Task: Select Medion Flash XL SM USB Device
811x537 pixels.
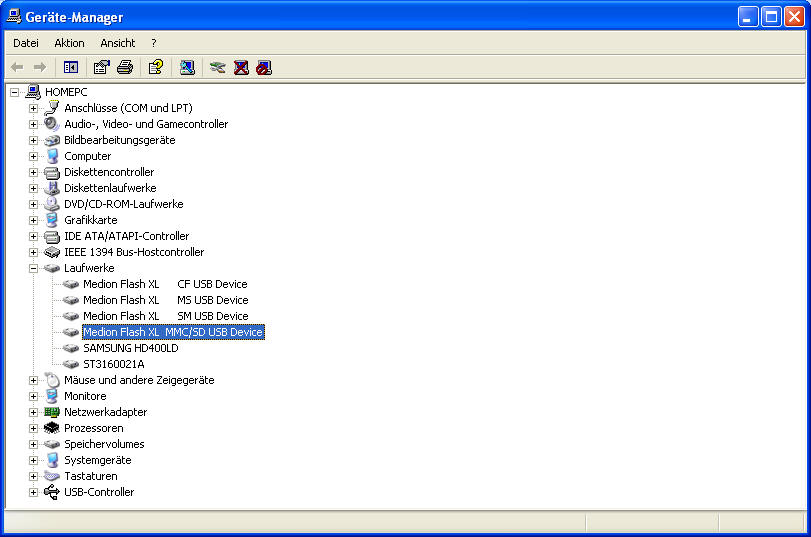Action: click(166, 316)
